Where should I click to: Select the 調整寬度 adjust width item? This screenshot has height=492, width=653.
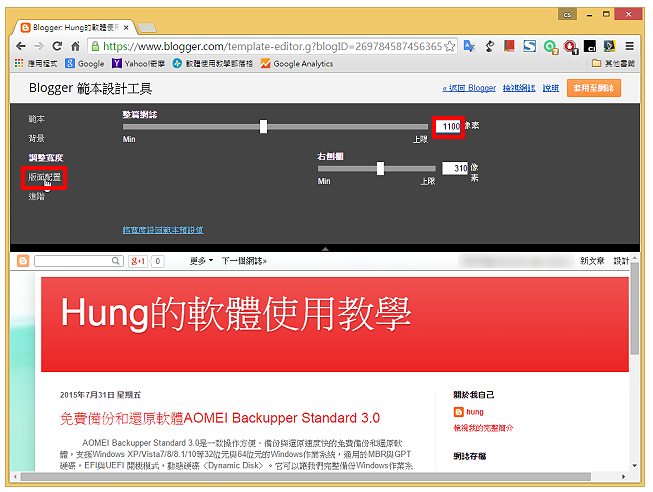[x=45, y=157]
